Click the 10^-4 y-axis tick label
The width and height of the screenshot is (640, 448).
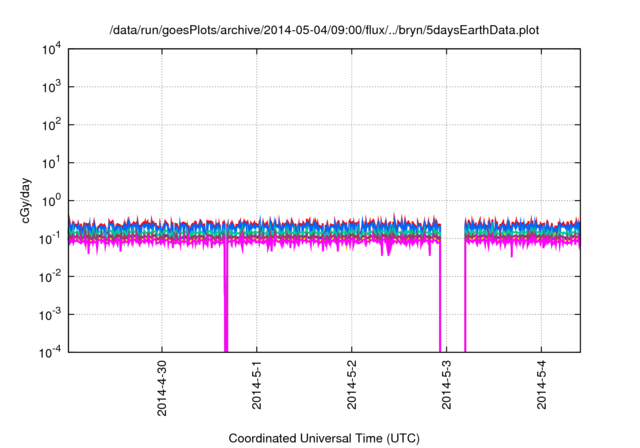50,352
